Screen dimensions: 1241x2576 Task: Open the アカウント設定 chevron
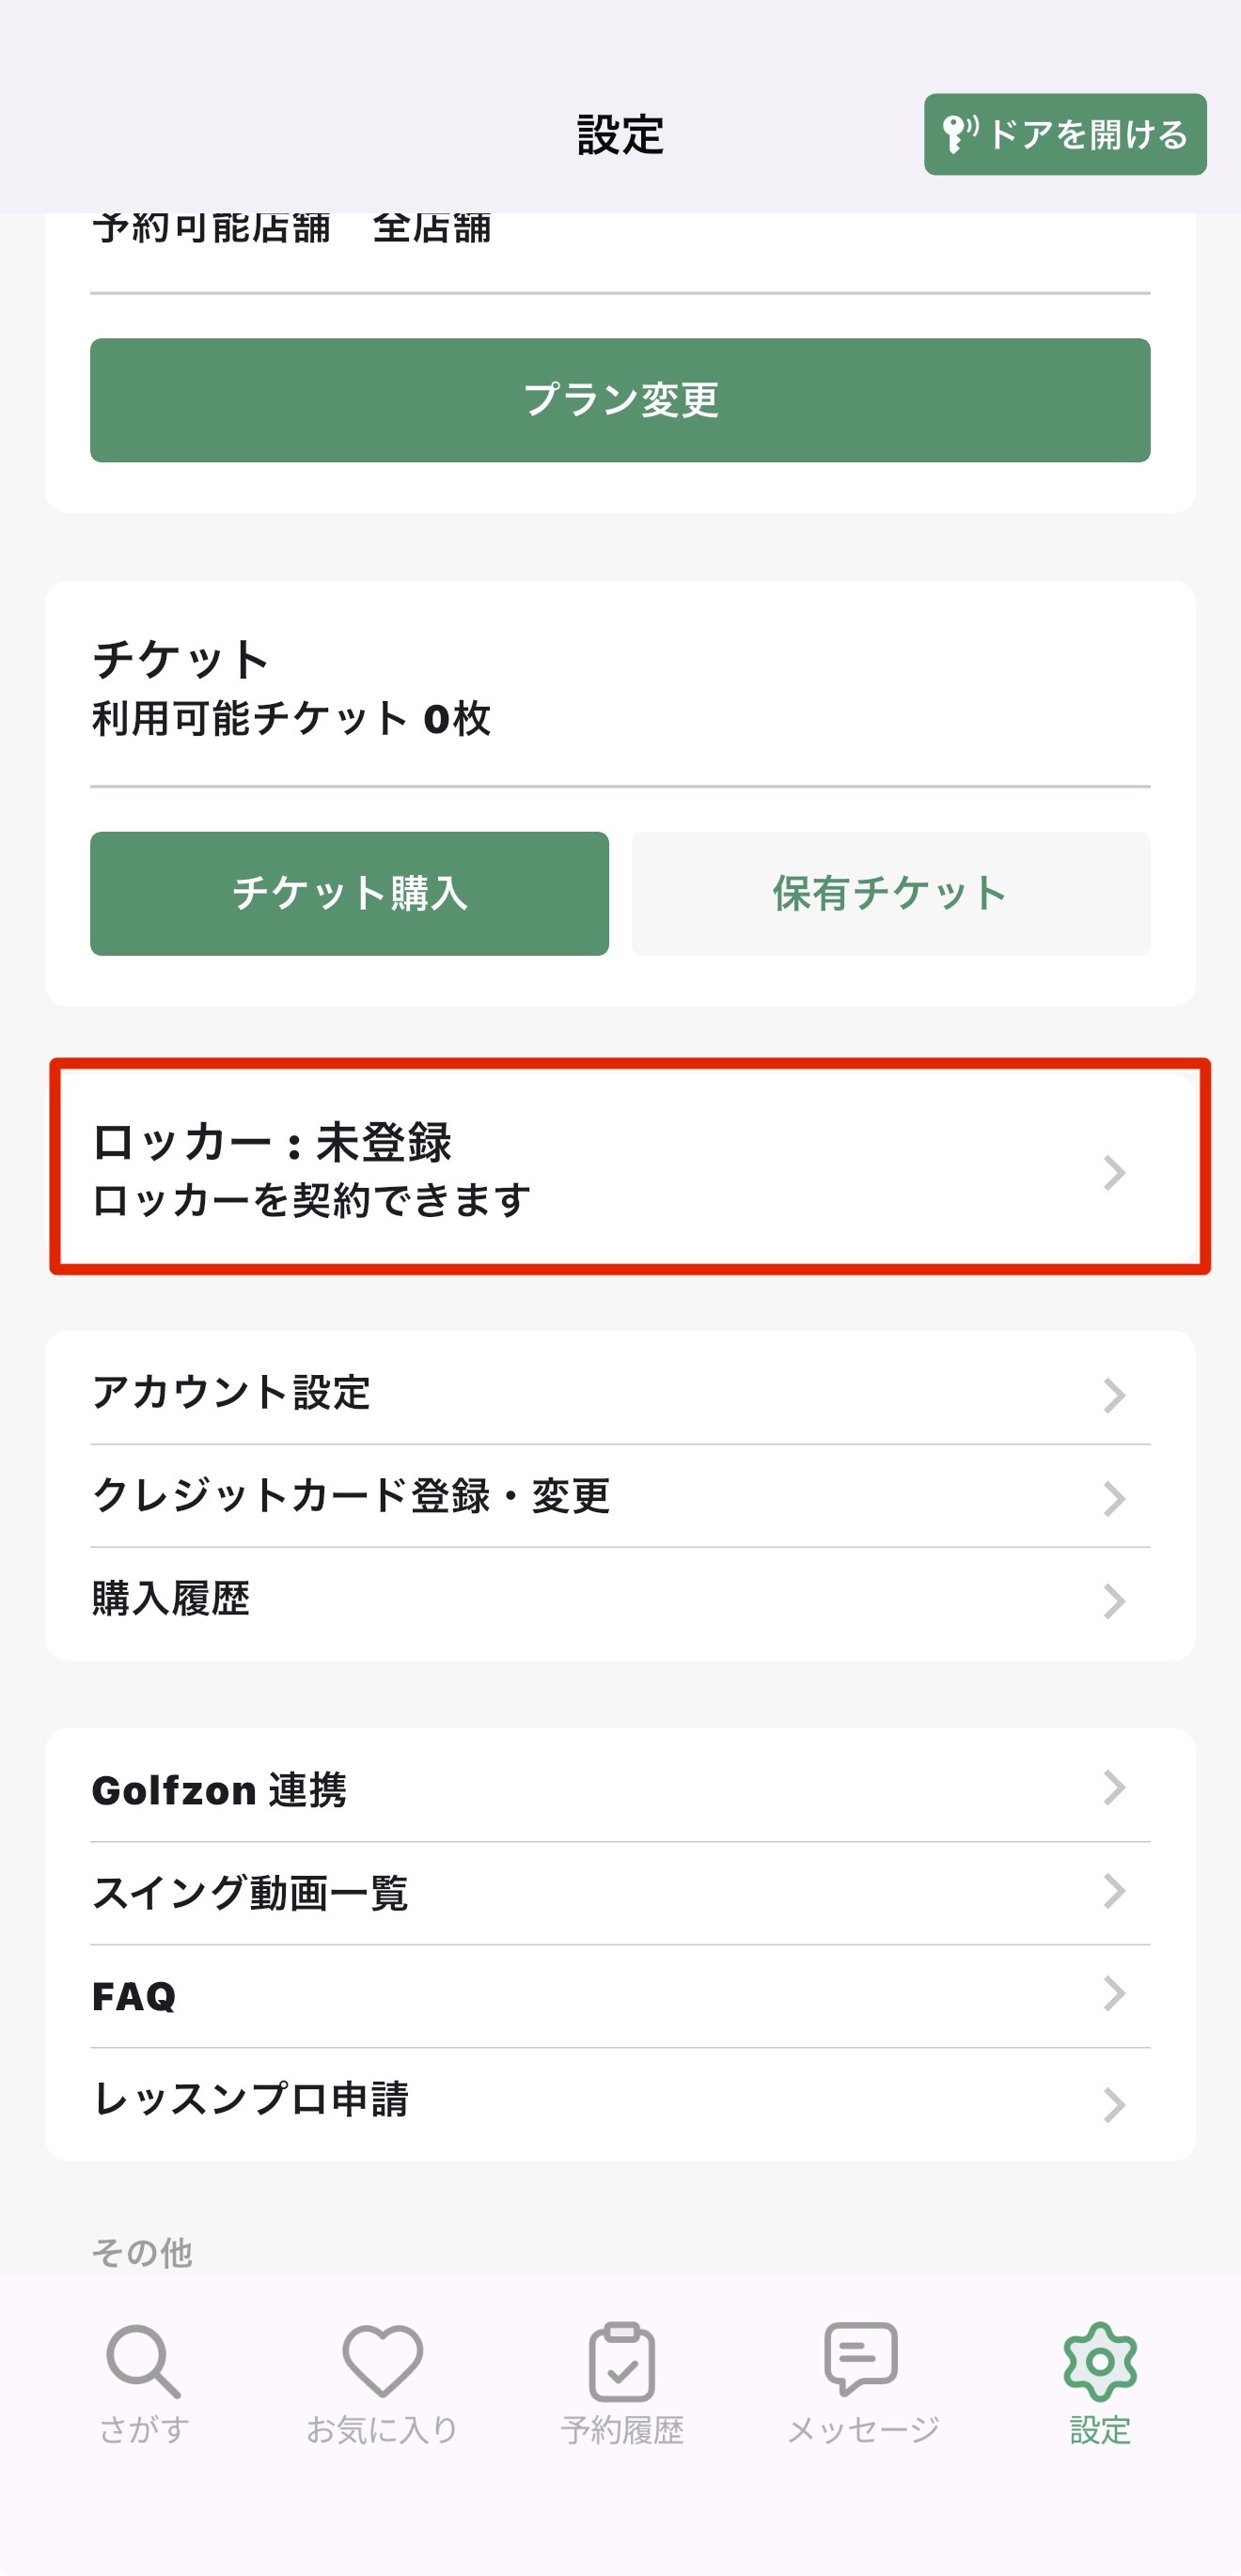[1114, 1395]
